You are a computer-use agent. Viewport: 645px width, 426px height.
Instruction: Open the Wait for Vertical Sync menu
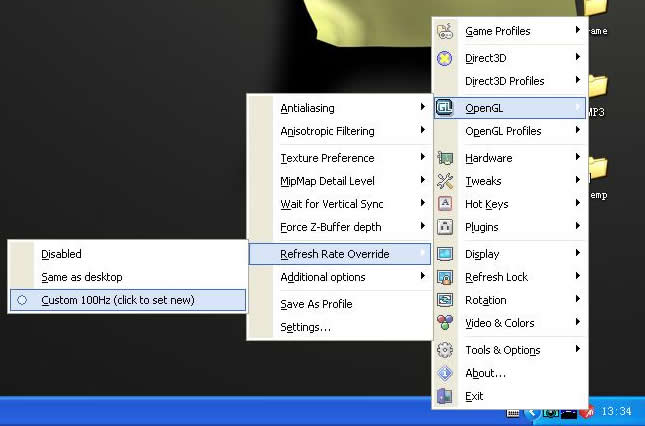pos(331,204)
